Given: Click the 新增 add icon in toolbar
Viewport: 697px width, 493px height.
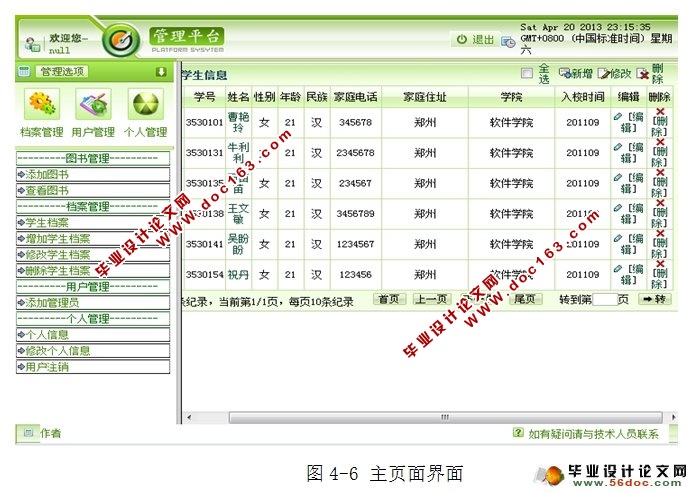Looking at the screenshot, I should 565,74.
